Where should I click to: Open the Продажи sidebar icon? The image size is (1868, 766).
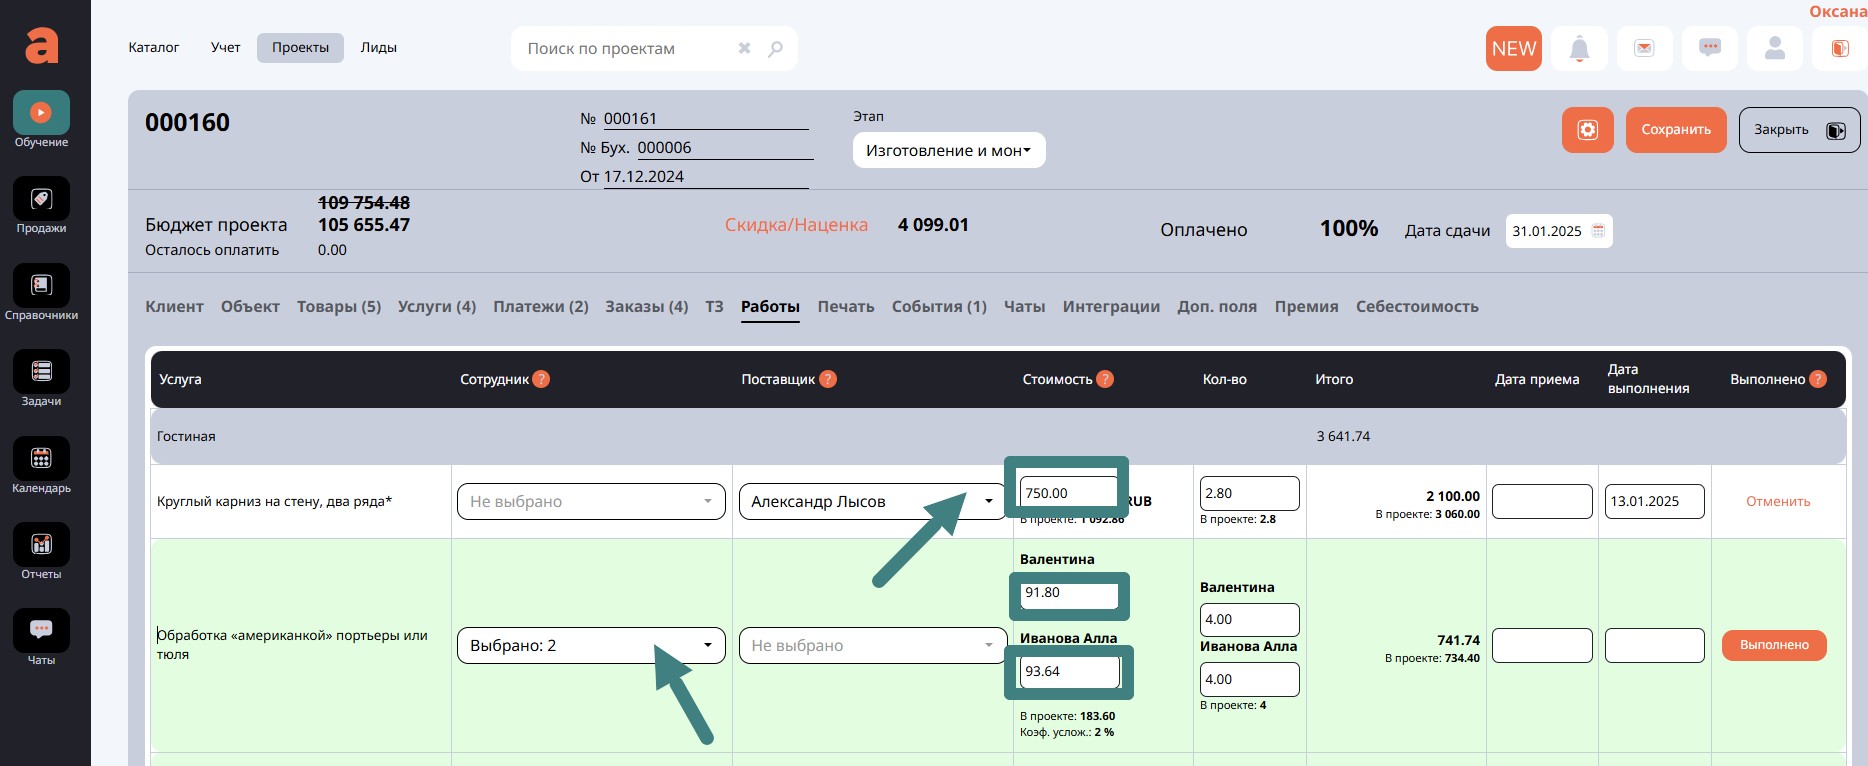coord(41,199)
